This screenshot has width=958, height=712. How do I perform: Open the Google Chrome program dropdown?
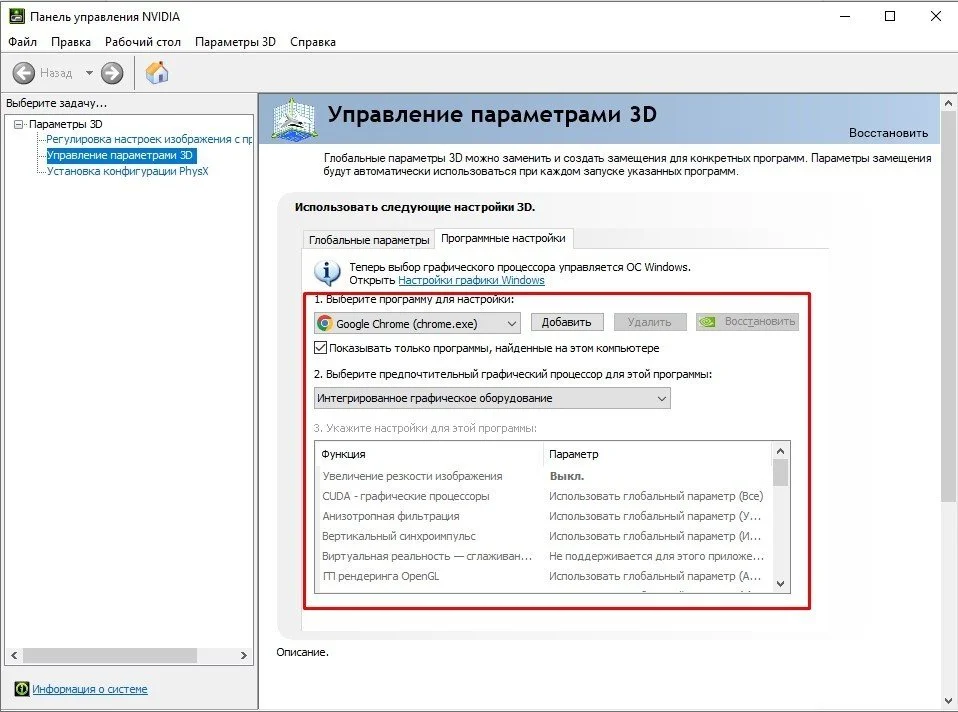coord(417,323)
